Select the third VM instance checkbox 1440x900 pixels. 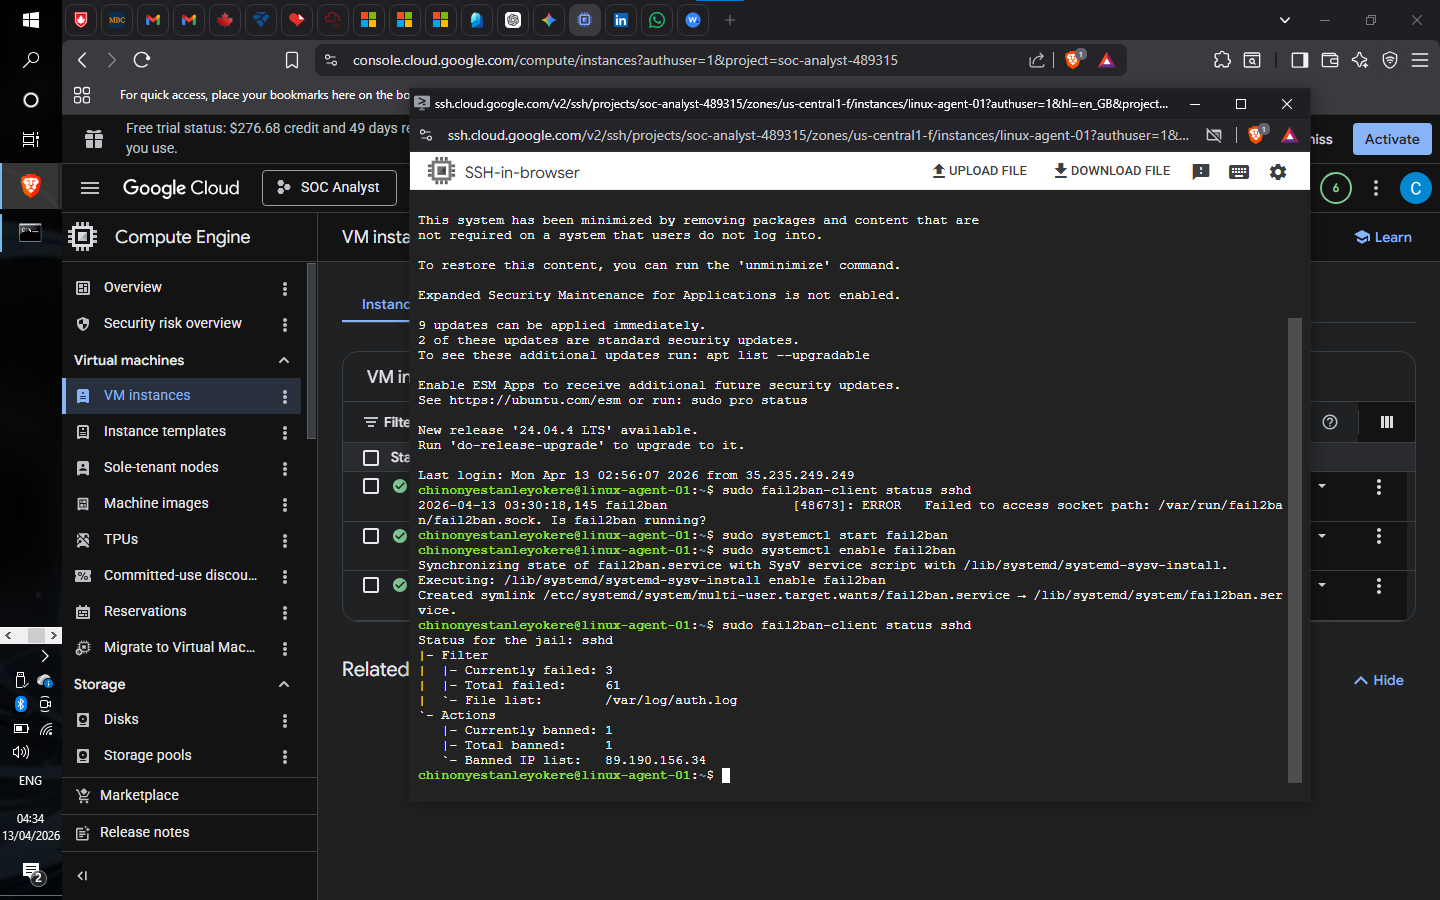pyautogui.click(x=371, y=585)
